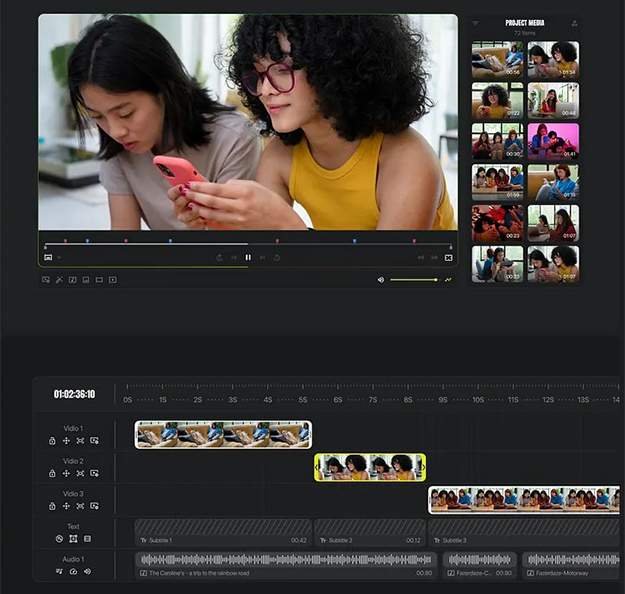Image resolution: width=625 pixels, height=594 pixels.
Task: Click the text frame icon on Text track
Action: pos(73,539)
